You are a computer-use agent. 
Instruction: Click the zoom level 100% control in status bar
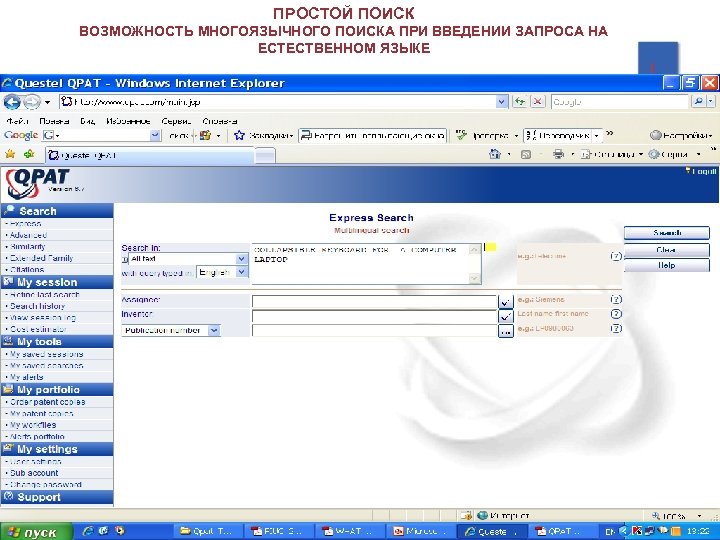(676, 516)
